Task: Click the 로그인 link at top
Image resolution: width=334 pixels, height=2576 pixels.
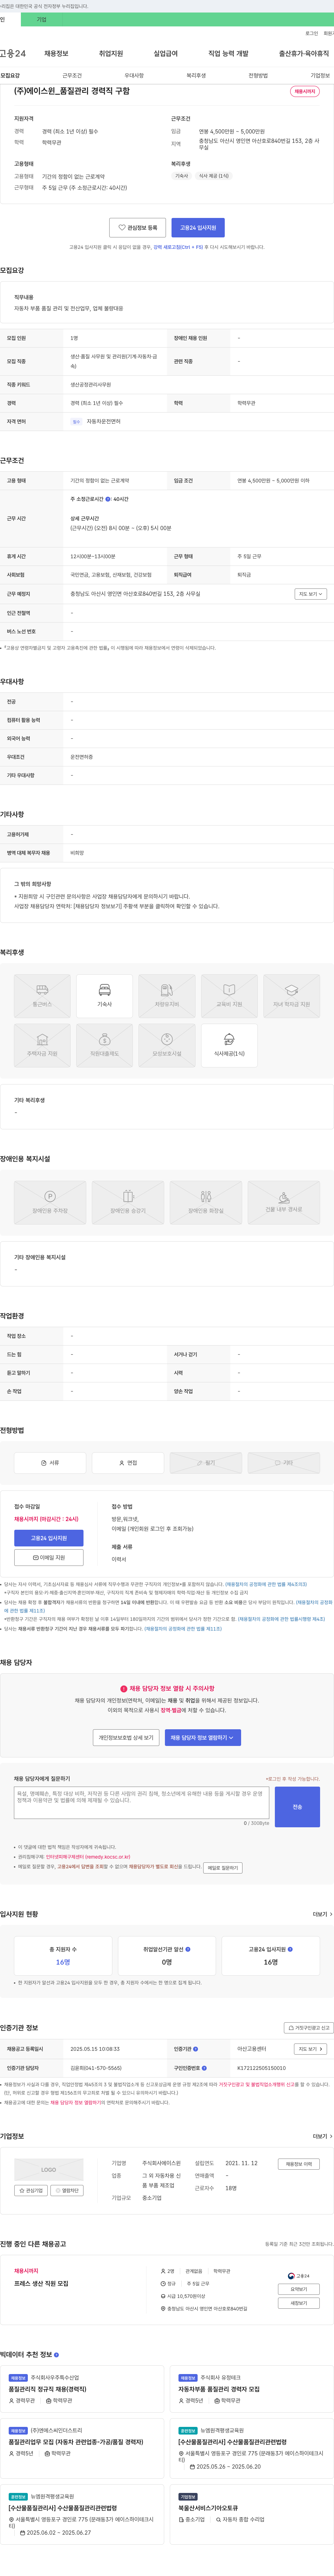Action: (312, 33)
